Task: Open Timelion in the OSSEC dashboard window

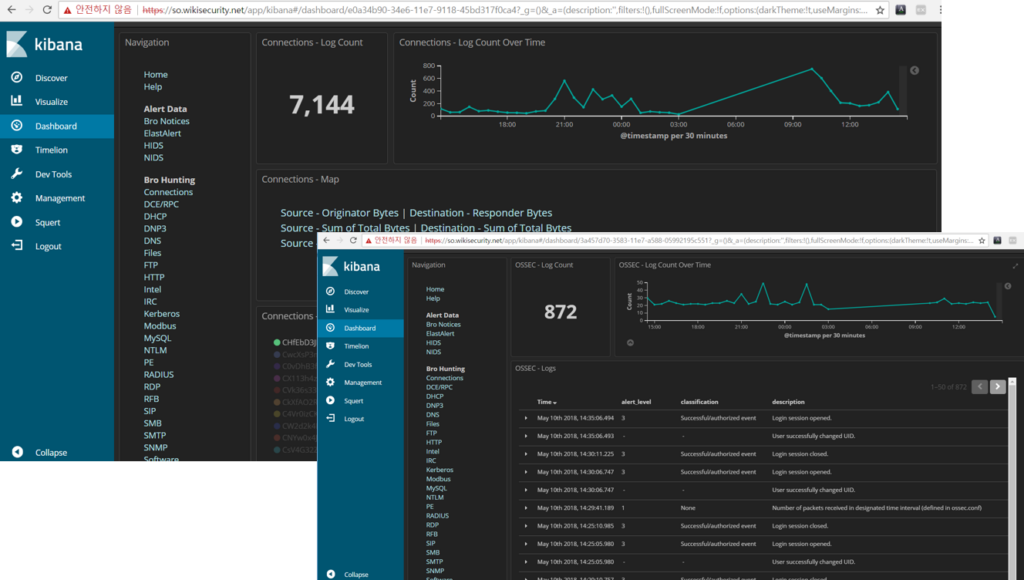Action: pos(356,346)
